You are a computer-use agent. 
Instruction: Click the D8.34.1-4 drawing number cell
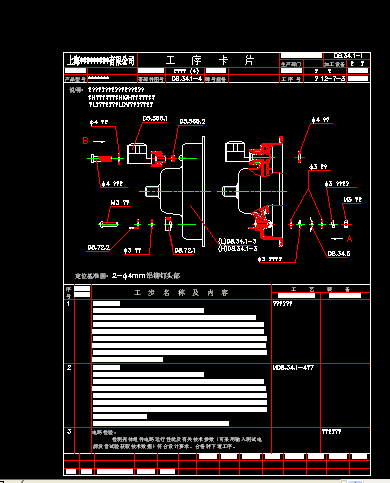(x=187, y=79)
